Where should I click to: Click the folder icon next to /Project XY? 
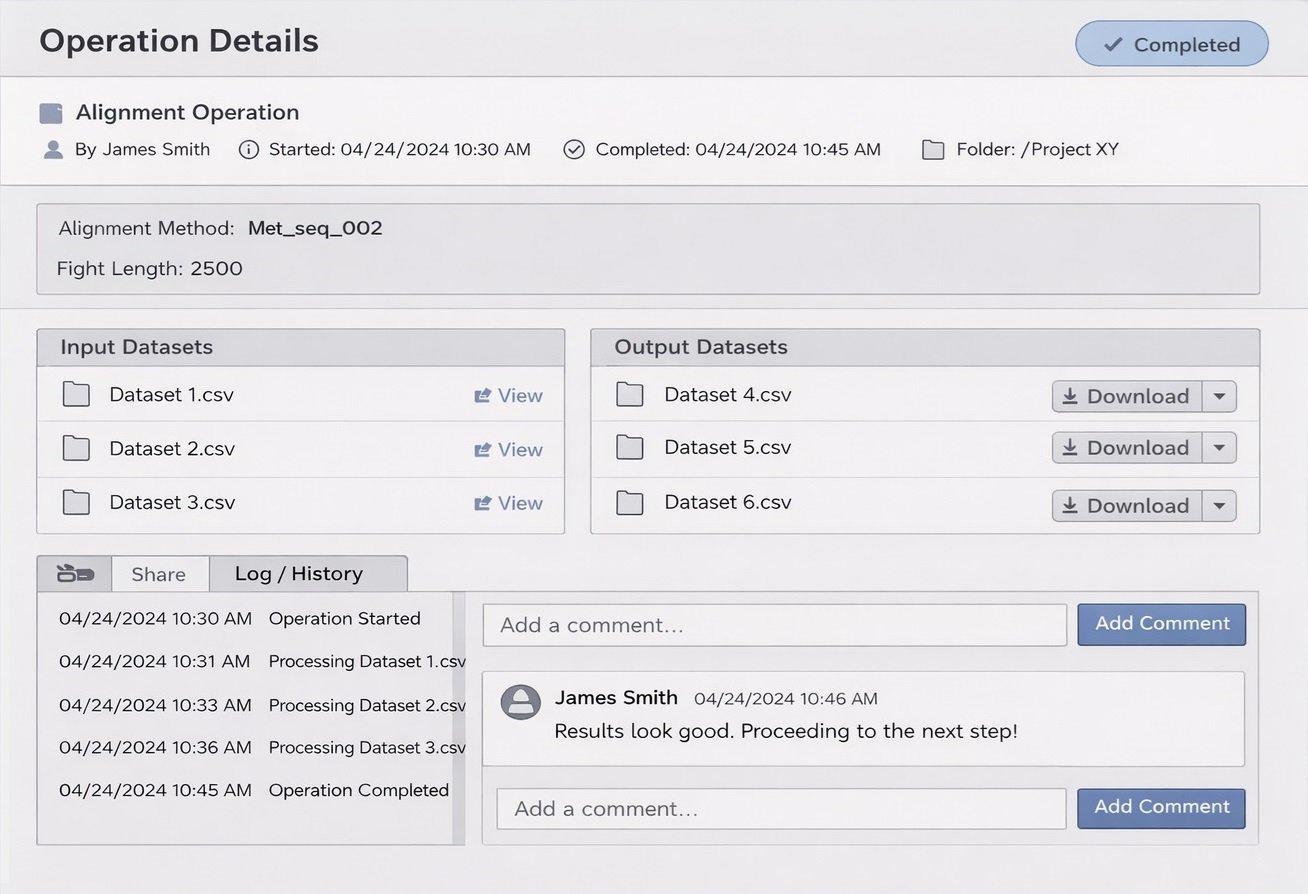pos(932,149)
